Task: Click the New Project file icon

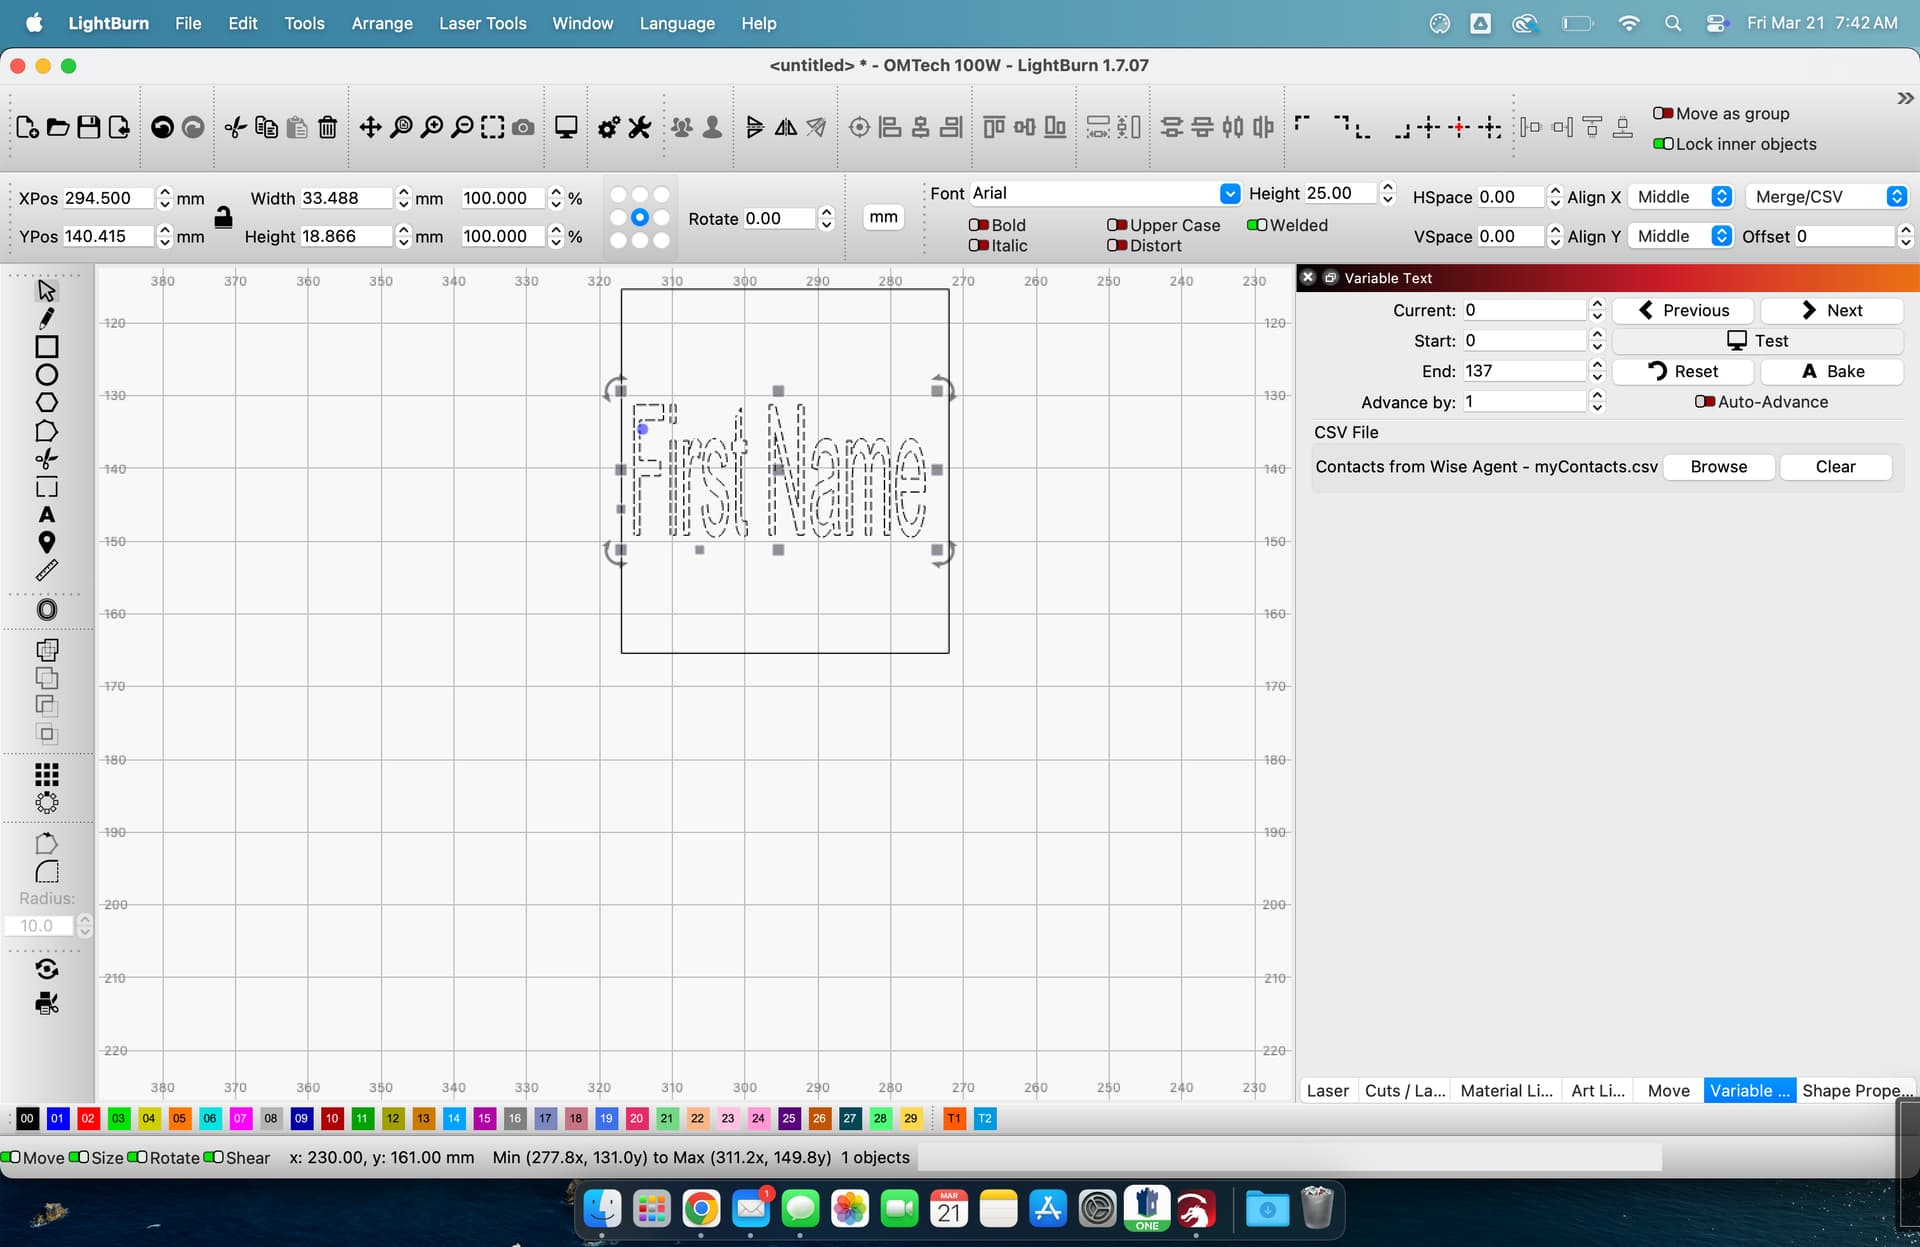Action: (x=28, y=127)
